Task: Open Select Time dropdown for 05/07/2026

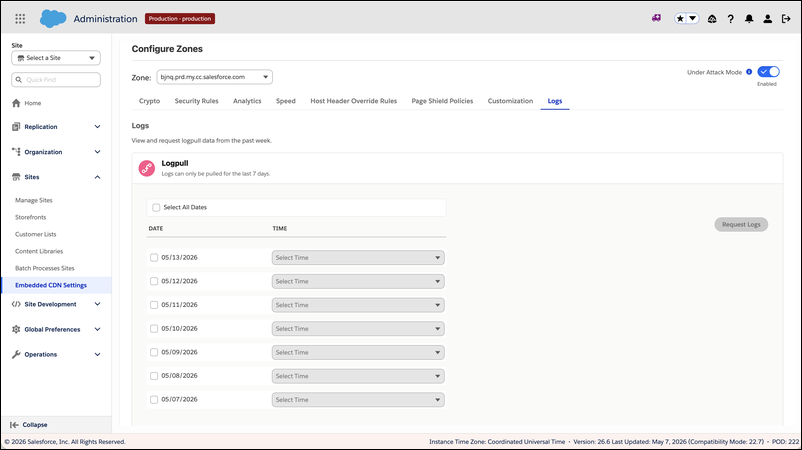Action: 358,400
